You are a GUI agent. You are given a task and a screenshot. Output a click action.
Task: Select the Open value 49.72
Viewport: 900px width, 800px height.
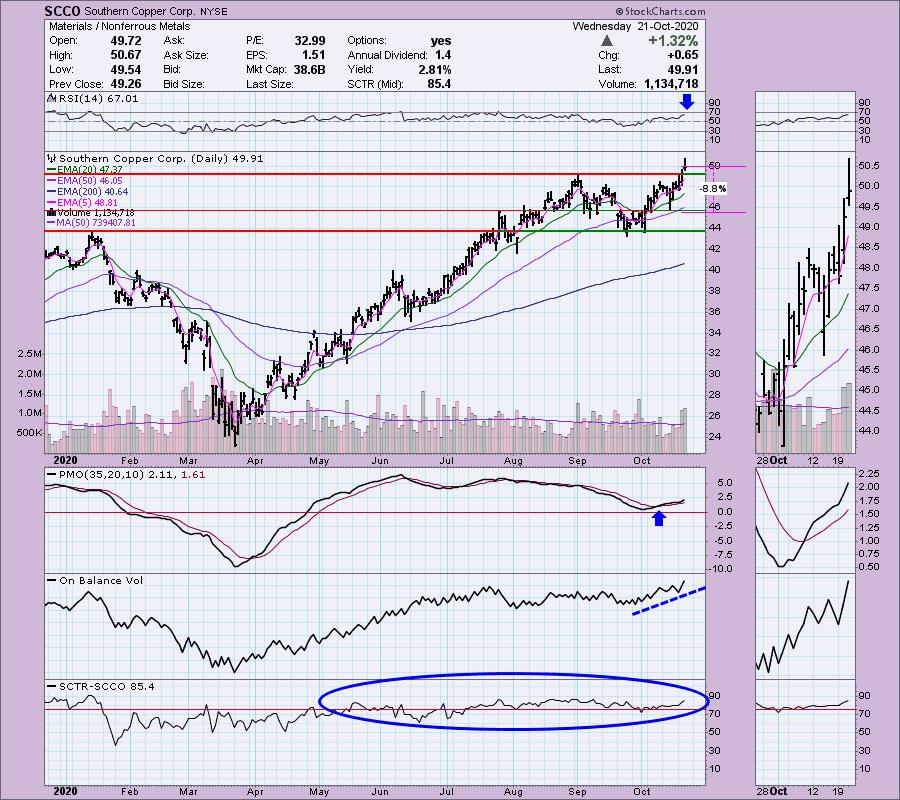coord(125,41)
